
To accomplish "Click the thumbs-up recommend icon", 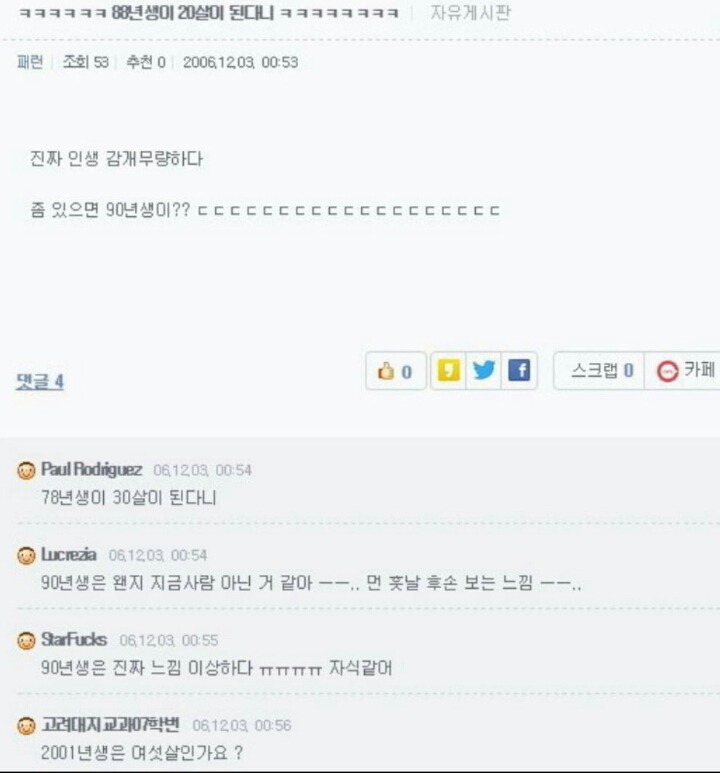I will (x=386, y=371).
